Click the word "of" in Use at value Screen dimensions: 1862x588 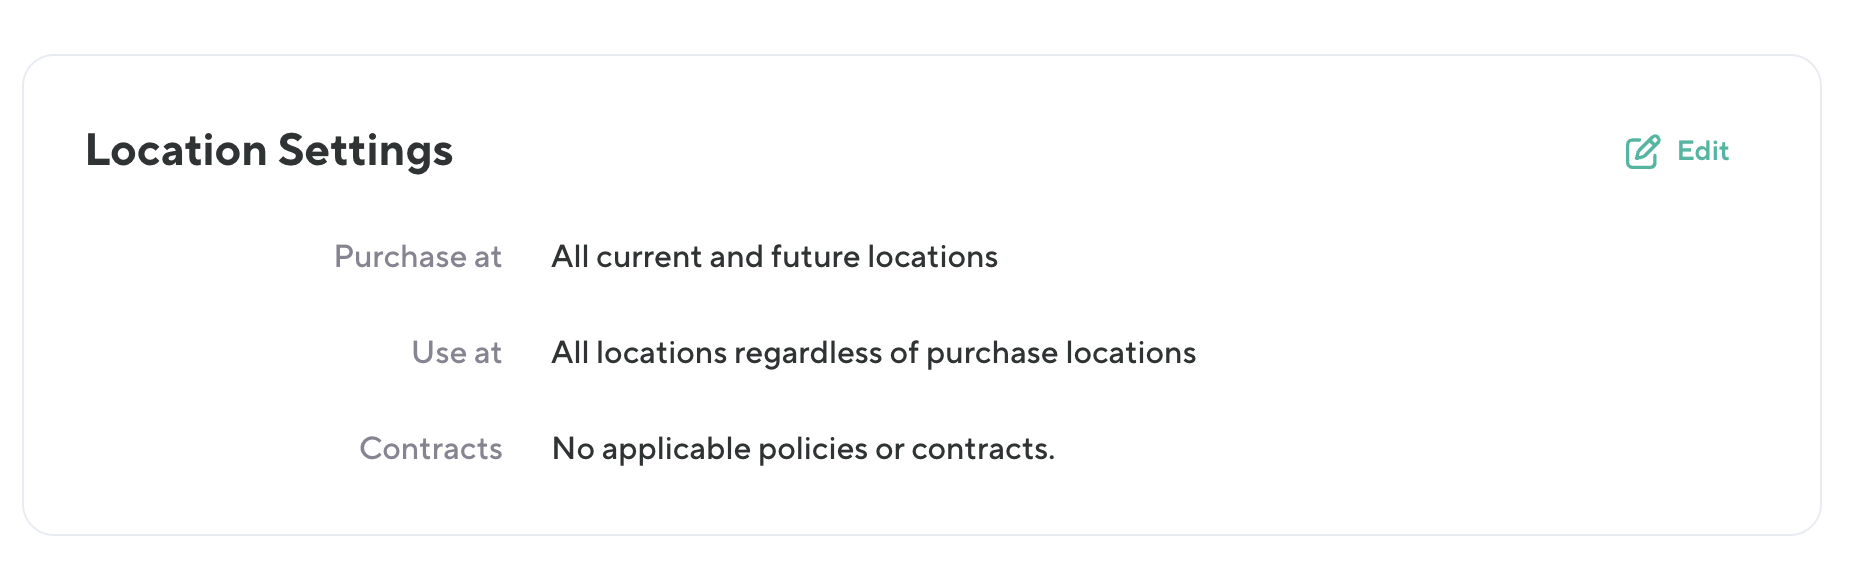pos(903,353)
